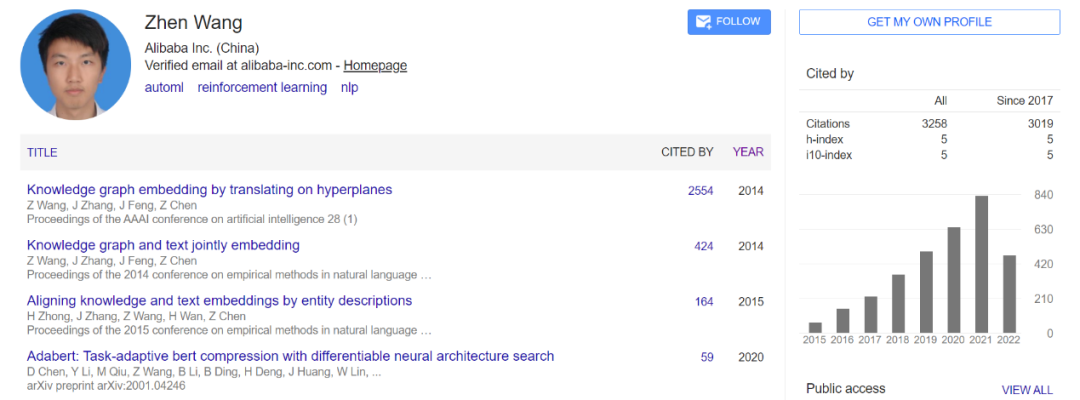Open Knowledge graph and text jointly embedding paper
Screen dimensions: 1080x400
163,245
